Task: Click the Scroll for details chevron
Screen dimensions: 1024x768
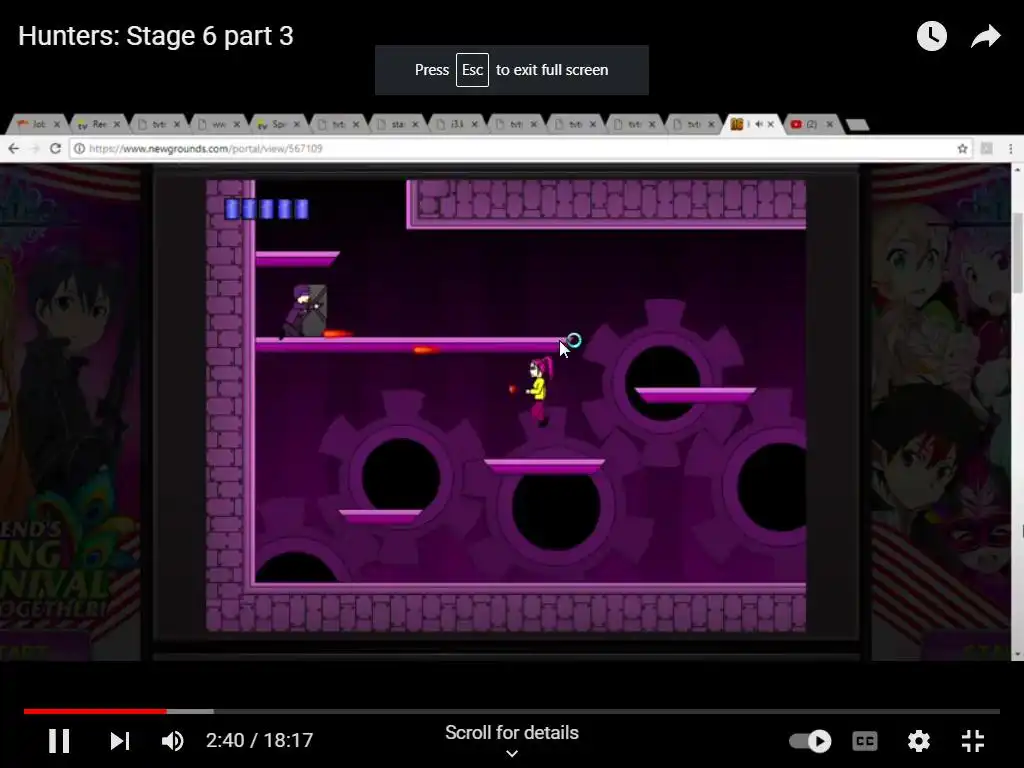Action: pos(512,753)
